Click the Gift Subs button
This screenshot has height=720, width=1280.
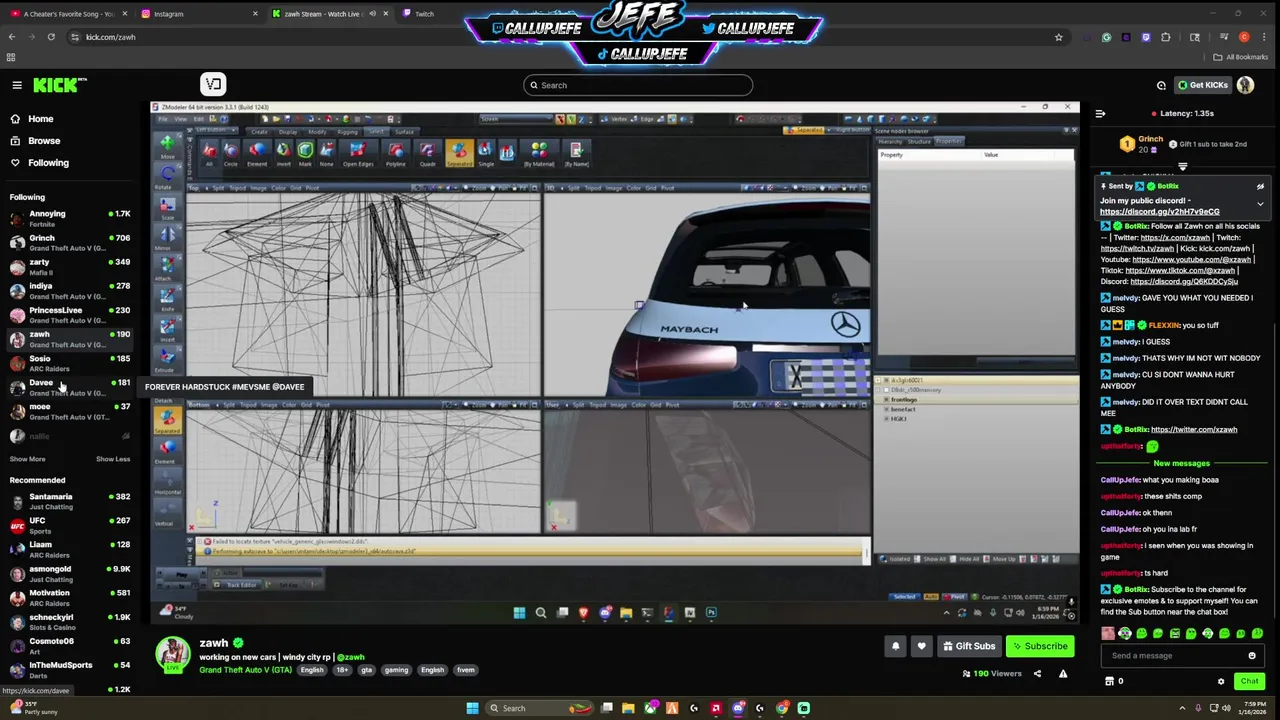point(969,646)
